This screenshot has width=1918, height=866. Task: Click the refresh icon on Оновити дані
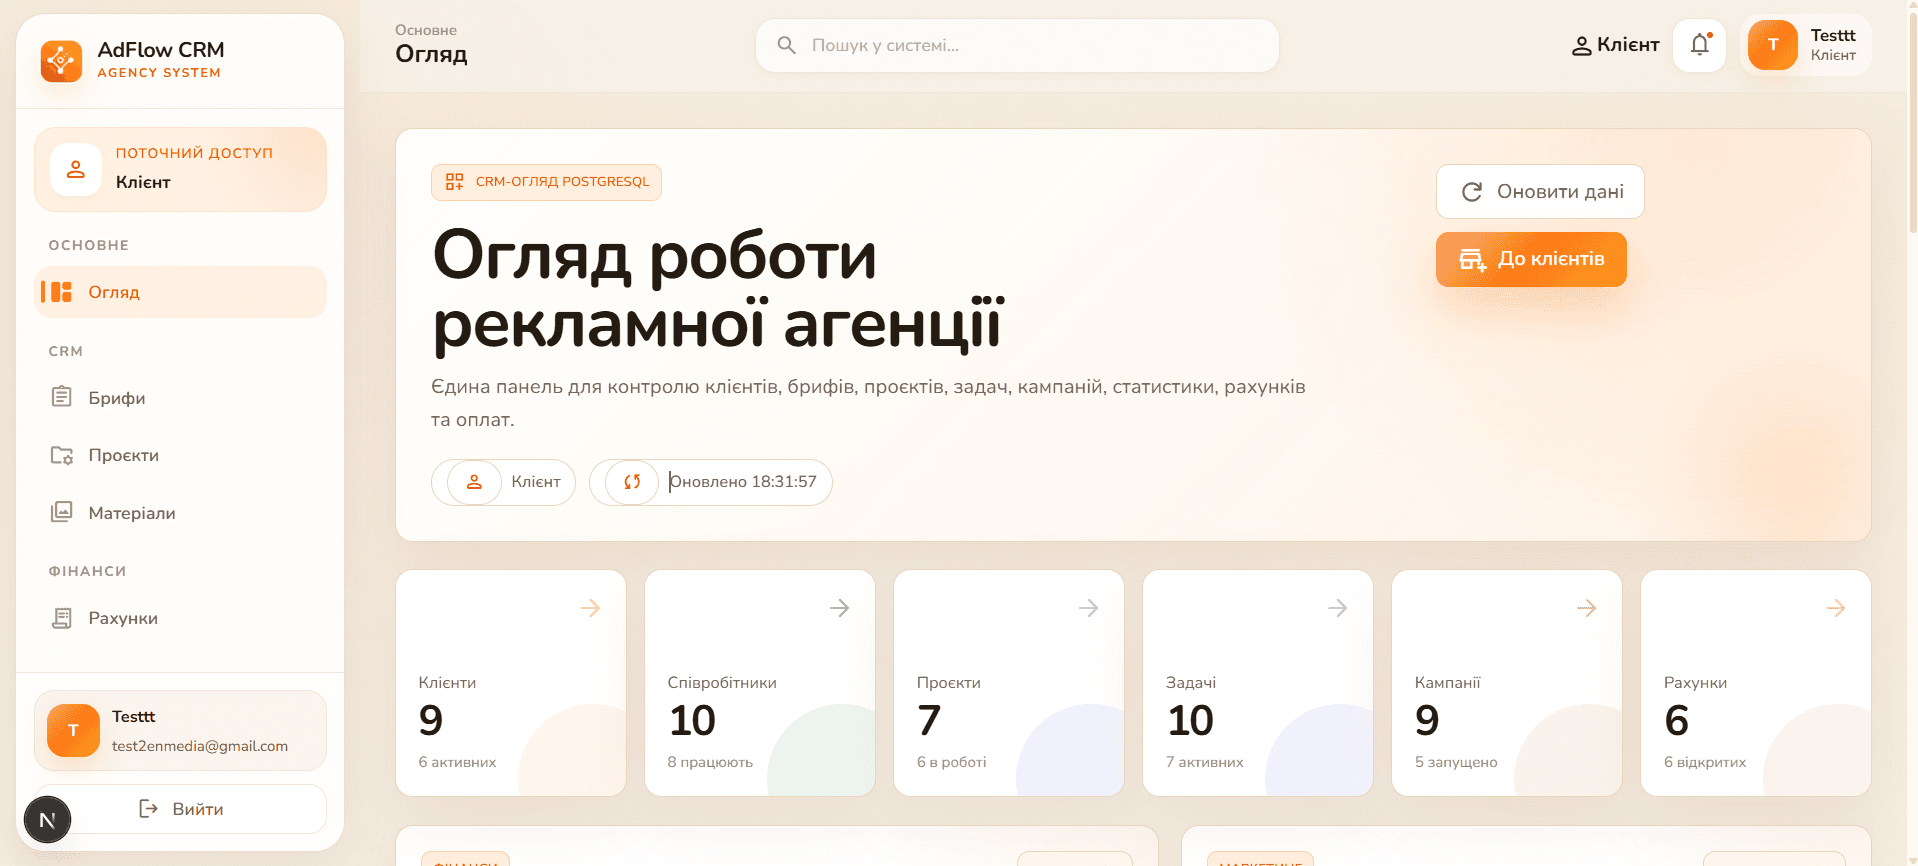click(x=1472, y=192)
